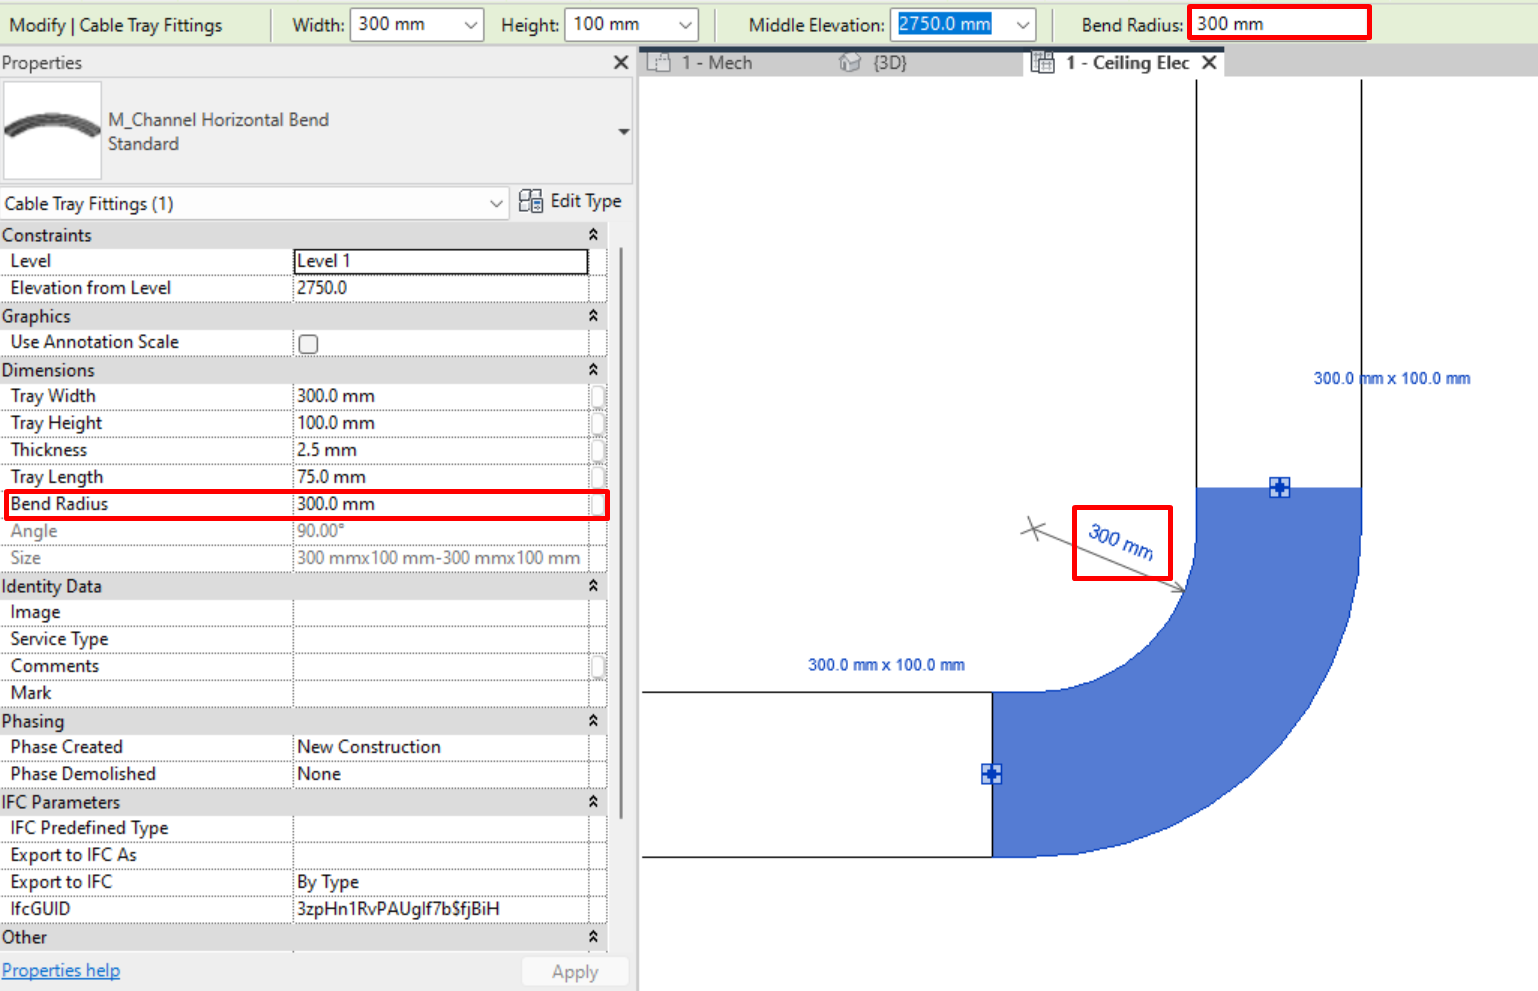1538x991 pixels.
Task: Open the Properties help link
Action: click(61, 970)
